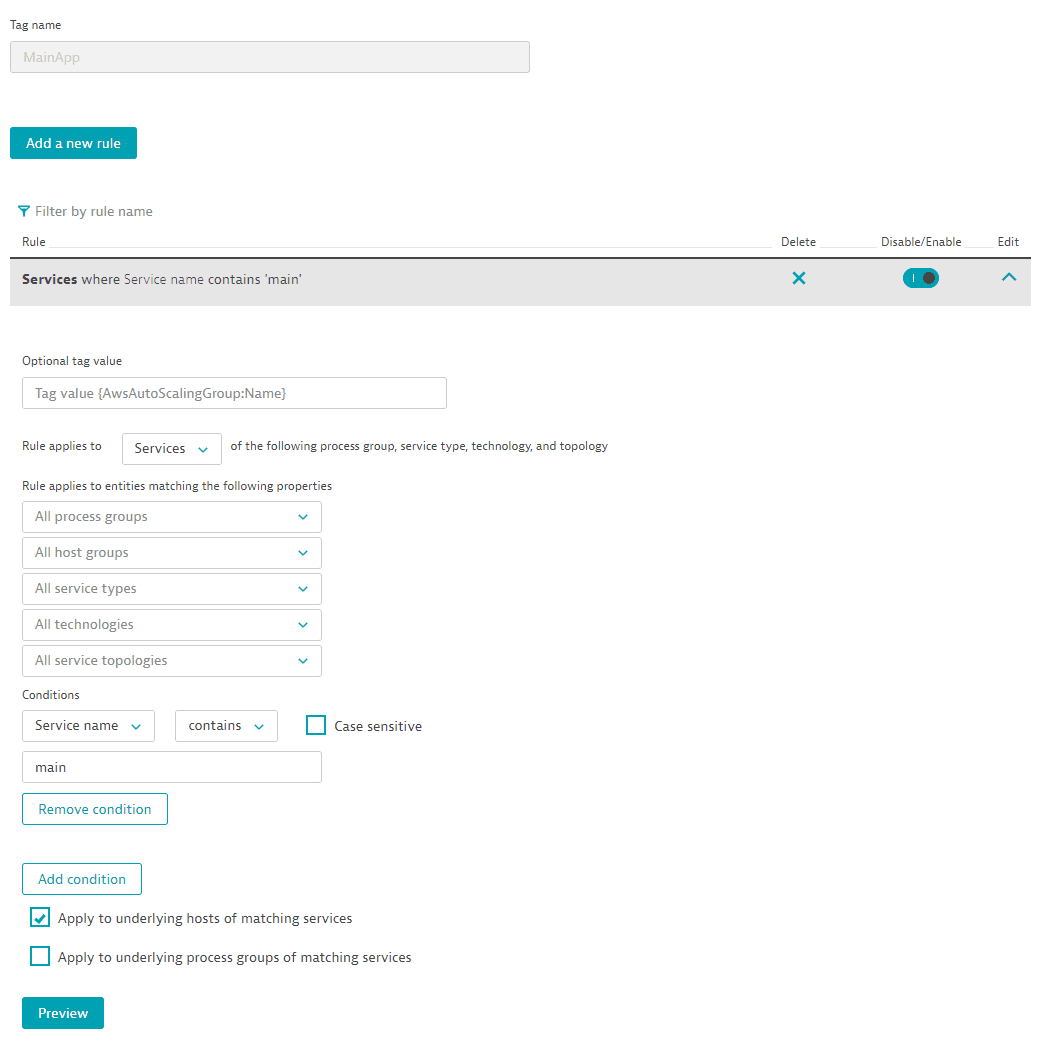Focus the Optional tag value field
Viewport: 1037px width, 1061px height.
pos(234,393)
